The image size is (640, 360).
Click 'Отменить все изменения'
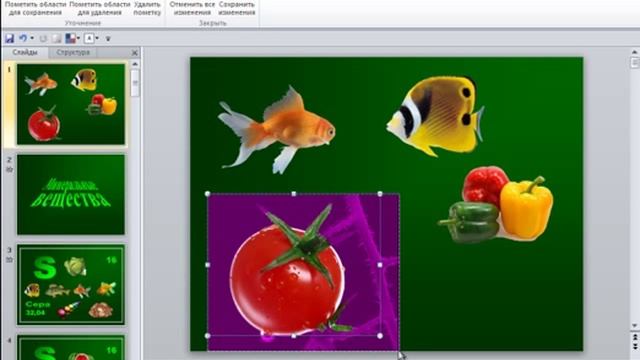(192, 8)
